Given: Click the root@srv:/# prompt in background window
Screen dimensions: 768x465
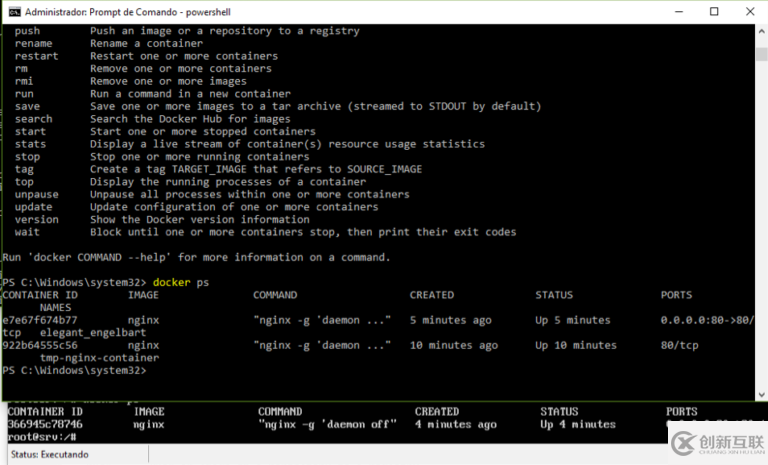Looking at the screenshot, I should 42,437.
